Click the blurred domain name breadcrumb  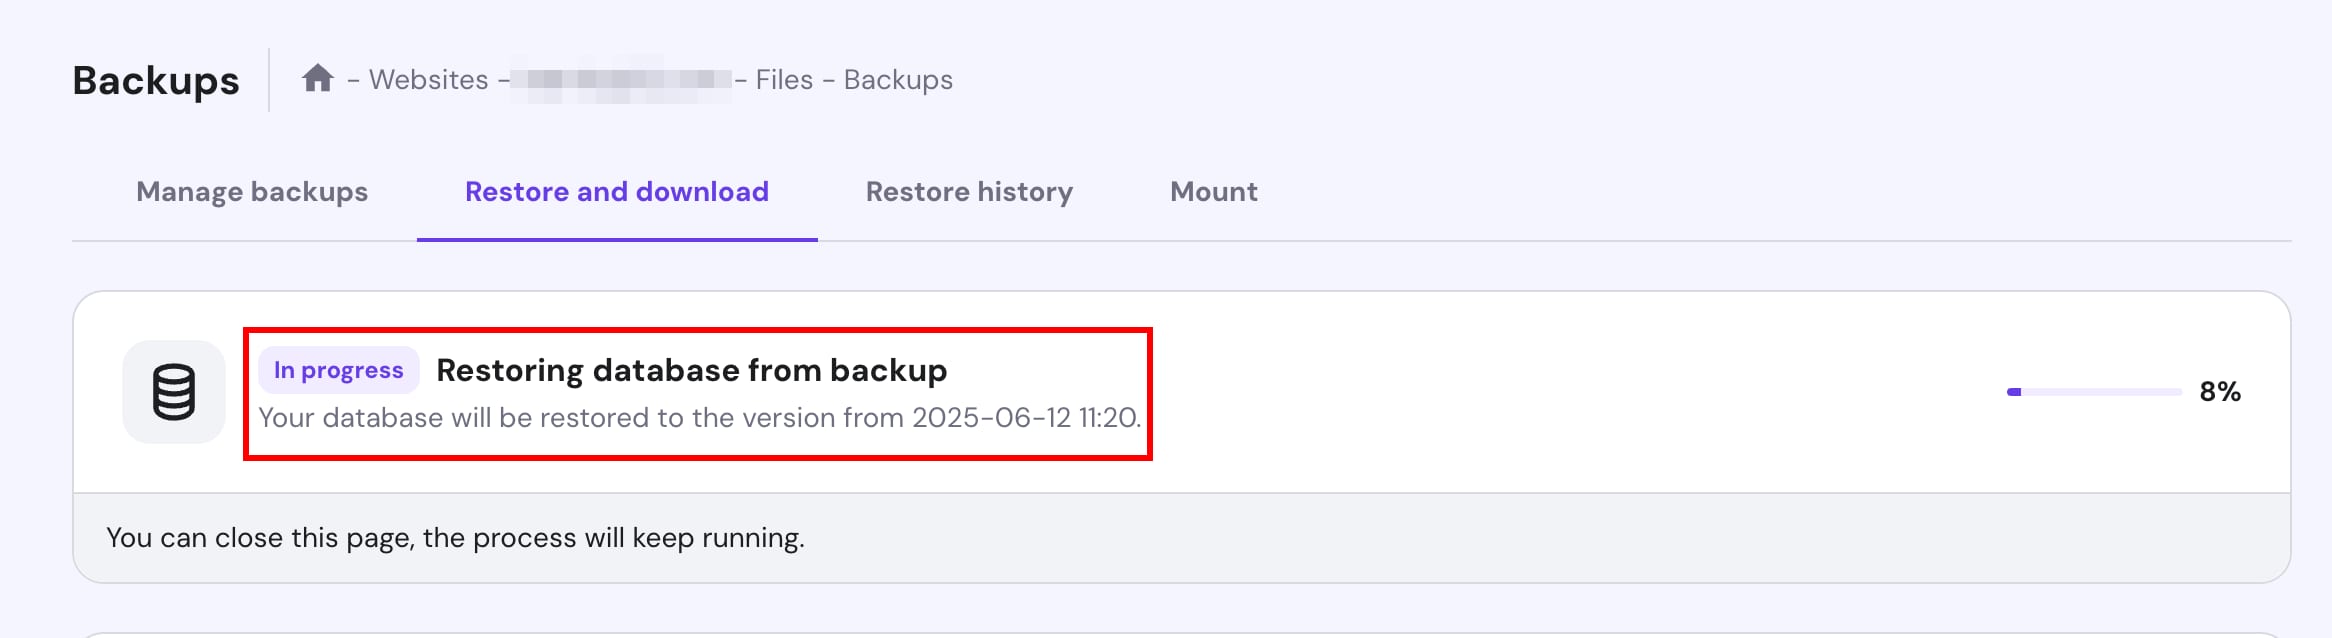tap(622, 80)
